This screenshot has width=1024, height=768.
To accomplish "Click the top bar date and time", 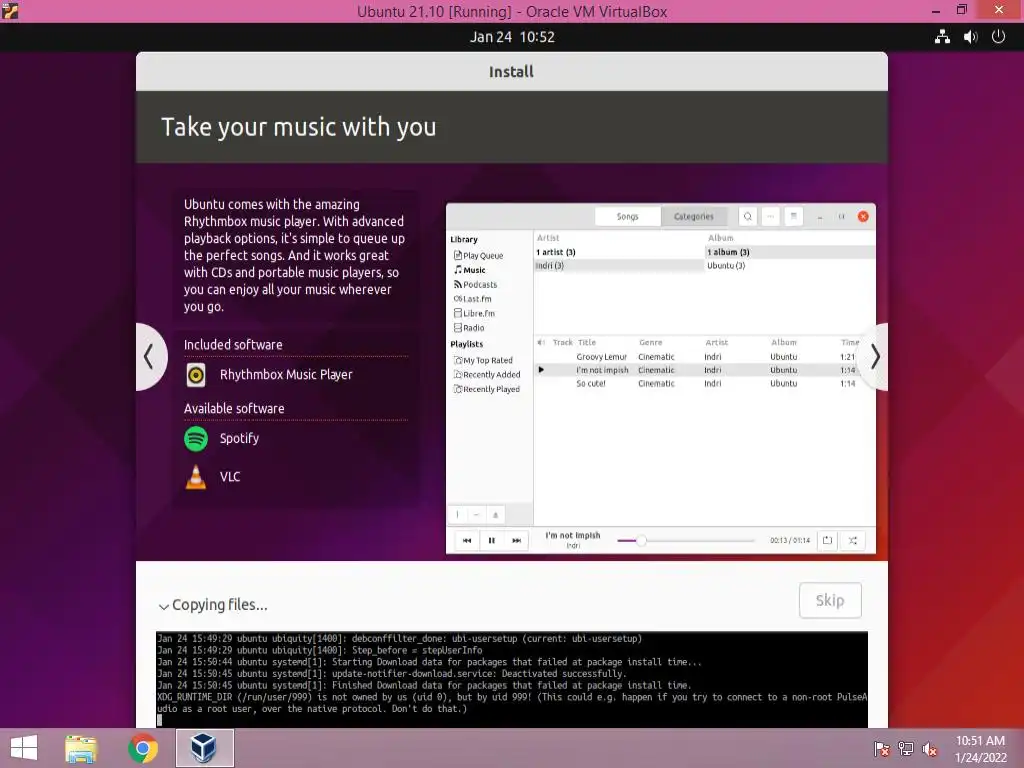I will [512, 37].
